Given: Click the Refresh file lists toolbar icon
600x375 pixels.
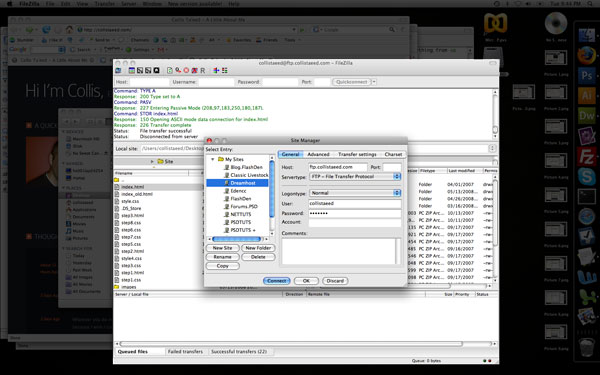Looking at the screenshot, I should click(170, 70).
